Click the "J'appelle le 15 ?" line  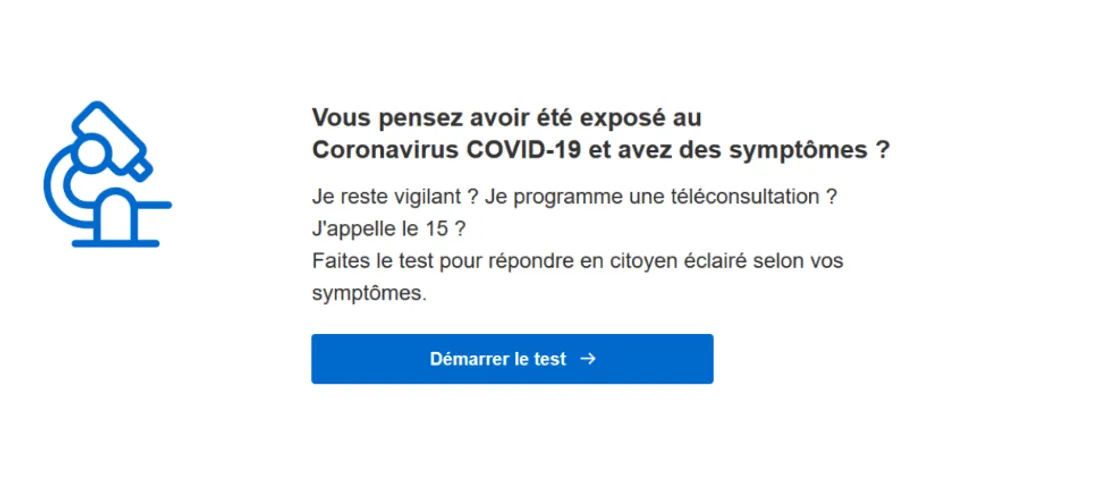[389, 230]
